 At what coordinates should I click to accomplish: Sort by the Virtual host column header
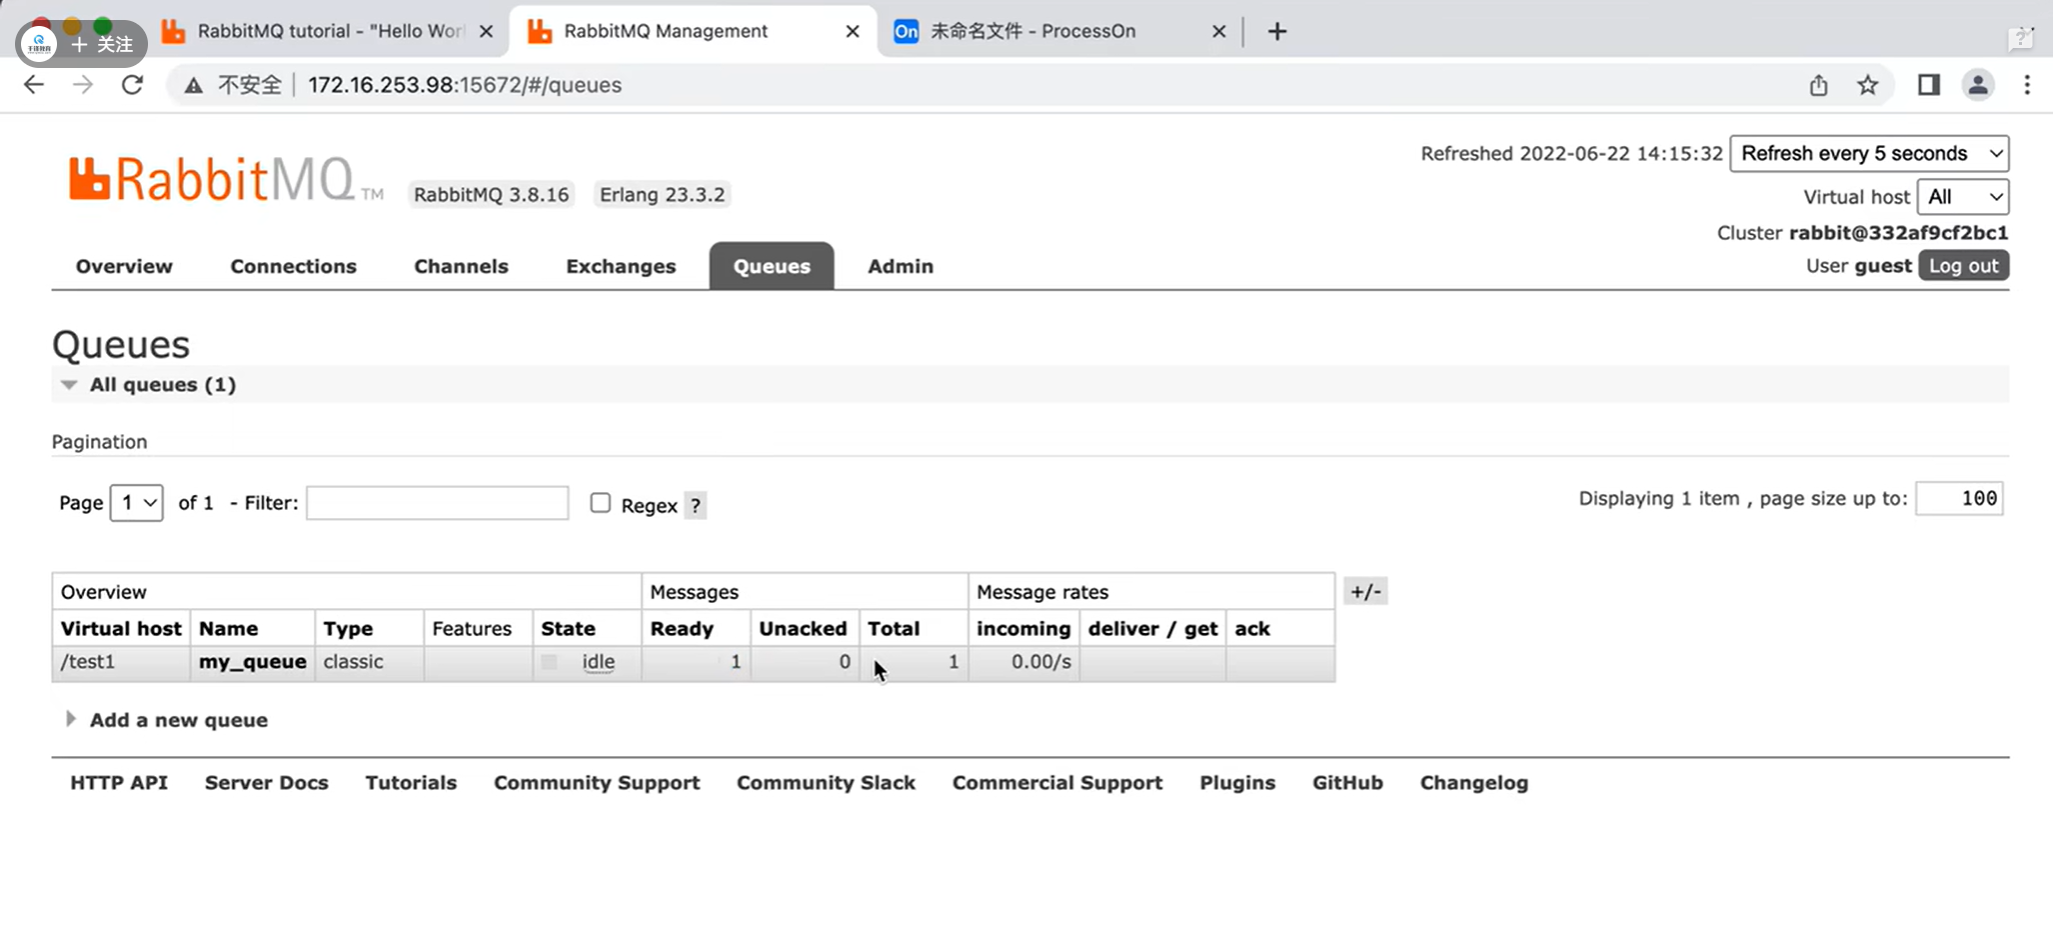click(x=121, y=628)
